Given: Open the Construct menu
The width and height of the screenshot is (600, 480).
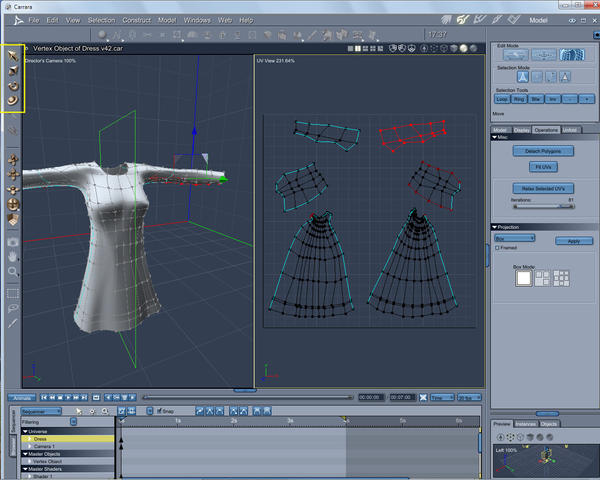Looking at the screenshot, I should [136, 20].
